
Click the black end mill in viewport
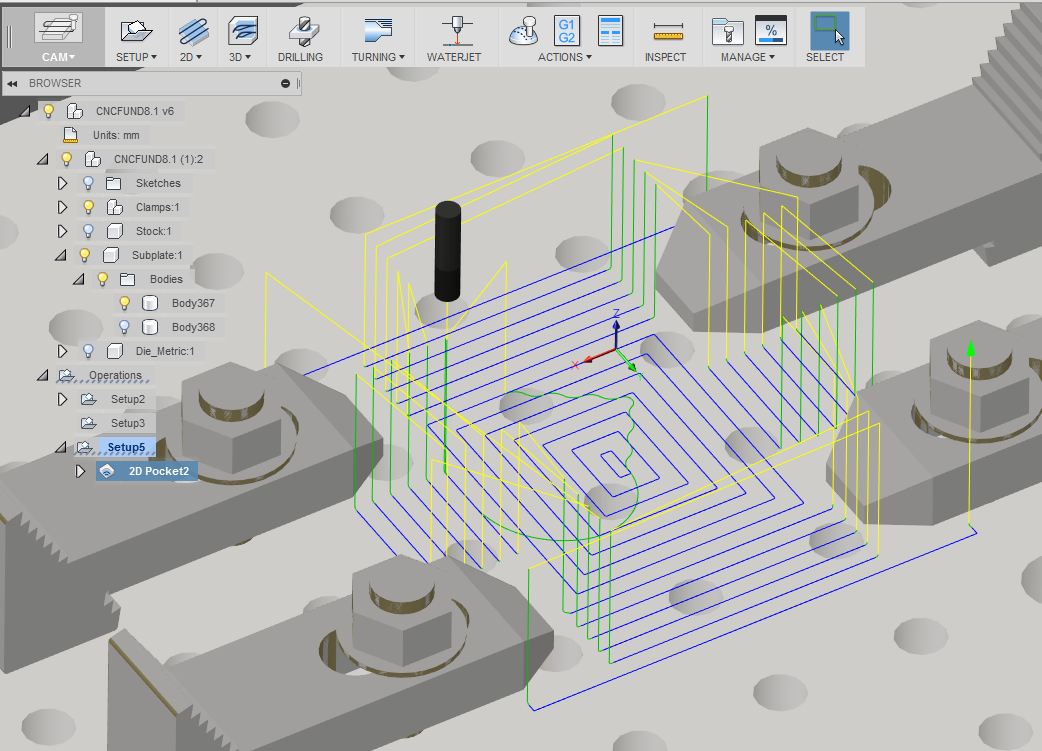(x=448, y=251)
